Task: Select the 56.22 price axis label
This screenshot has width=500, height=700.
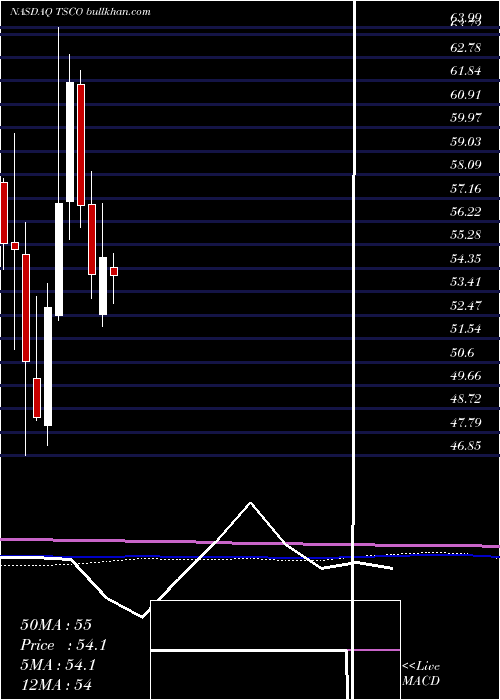Action: coord(466,211)
